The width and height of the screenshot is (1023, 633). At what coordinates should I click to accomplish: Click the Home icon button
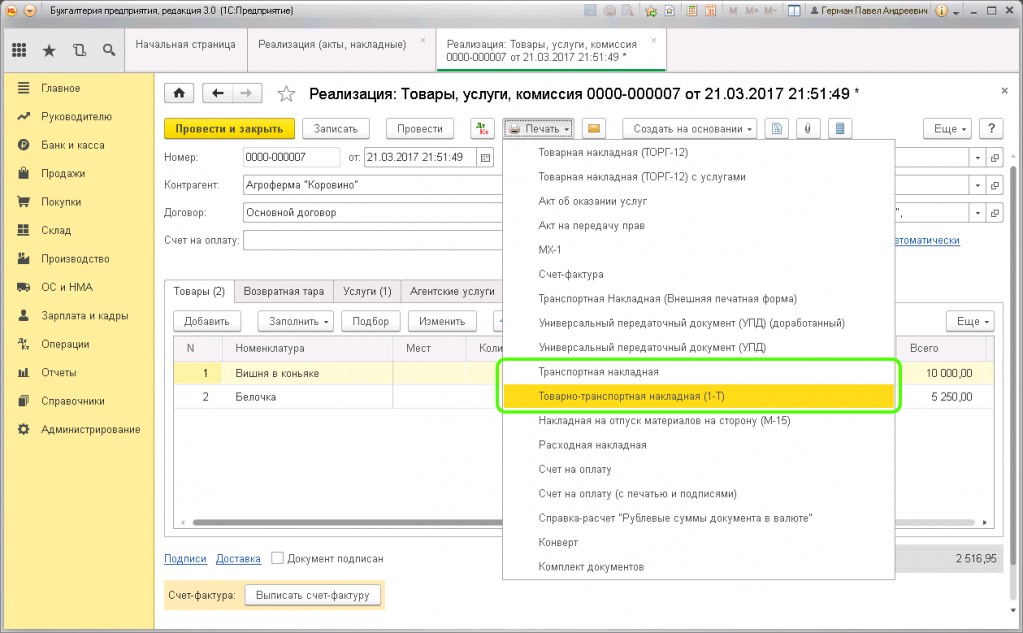tap(179, 93)
